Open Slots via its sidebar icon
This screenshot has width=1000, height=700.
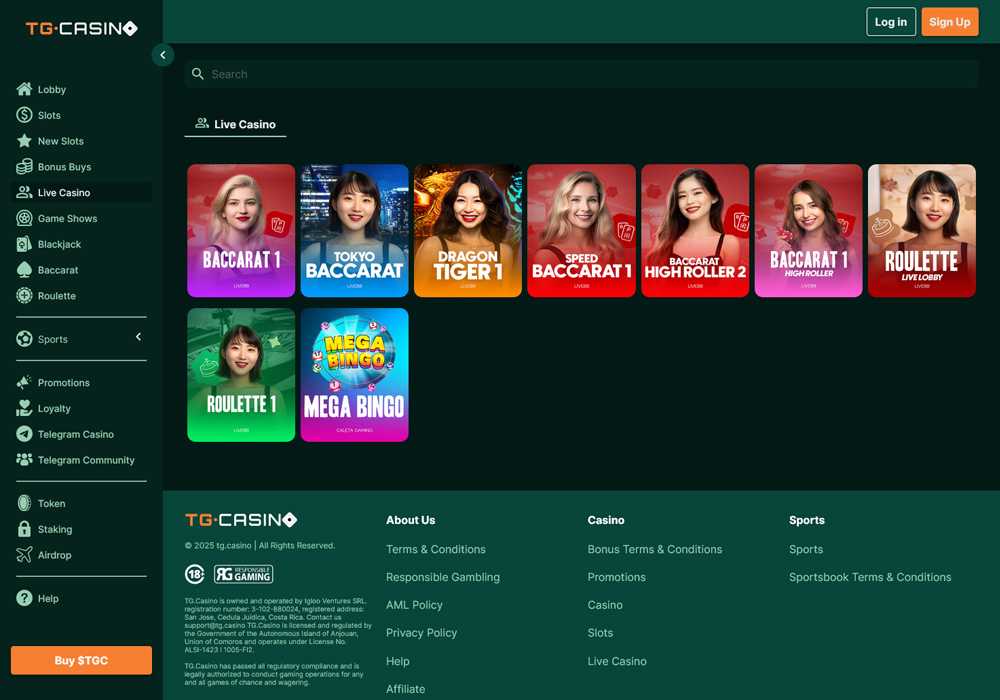22,115
